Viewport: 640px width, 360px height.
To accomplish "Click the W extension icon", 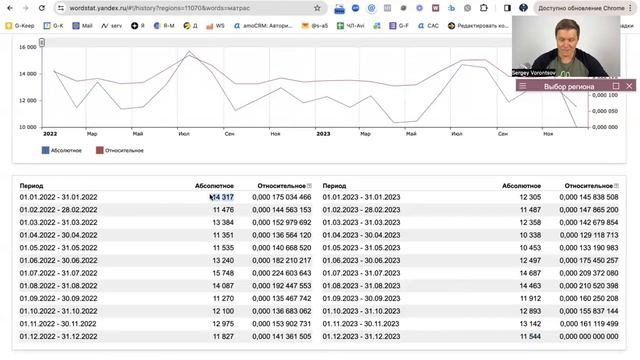I will tap(436, 8).
